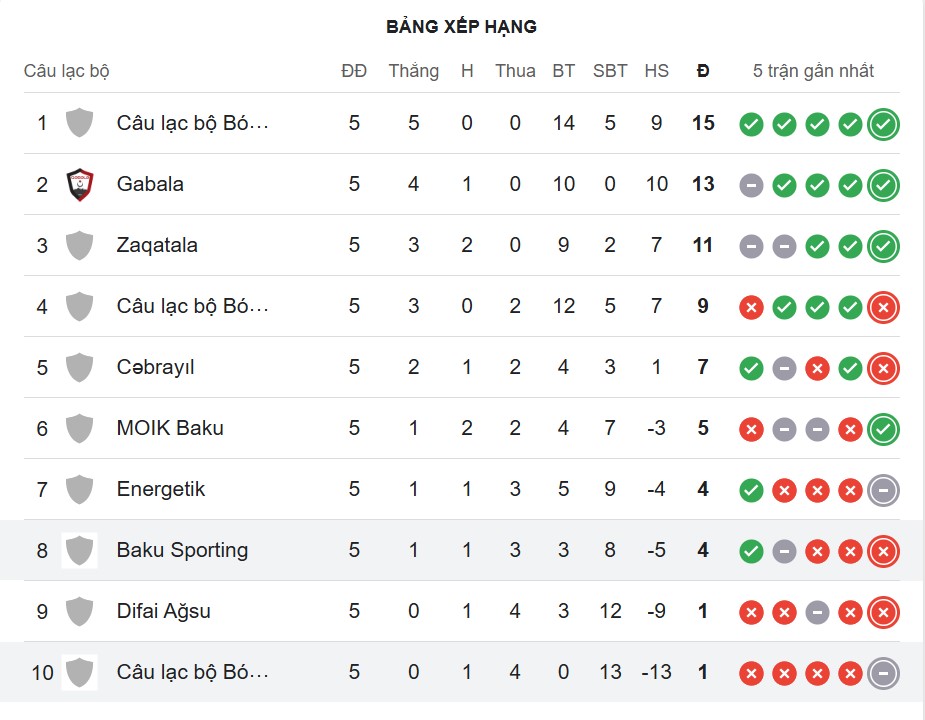
Task: Select Energetik's green win indicator
Action: pos(750,490)
